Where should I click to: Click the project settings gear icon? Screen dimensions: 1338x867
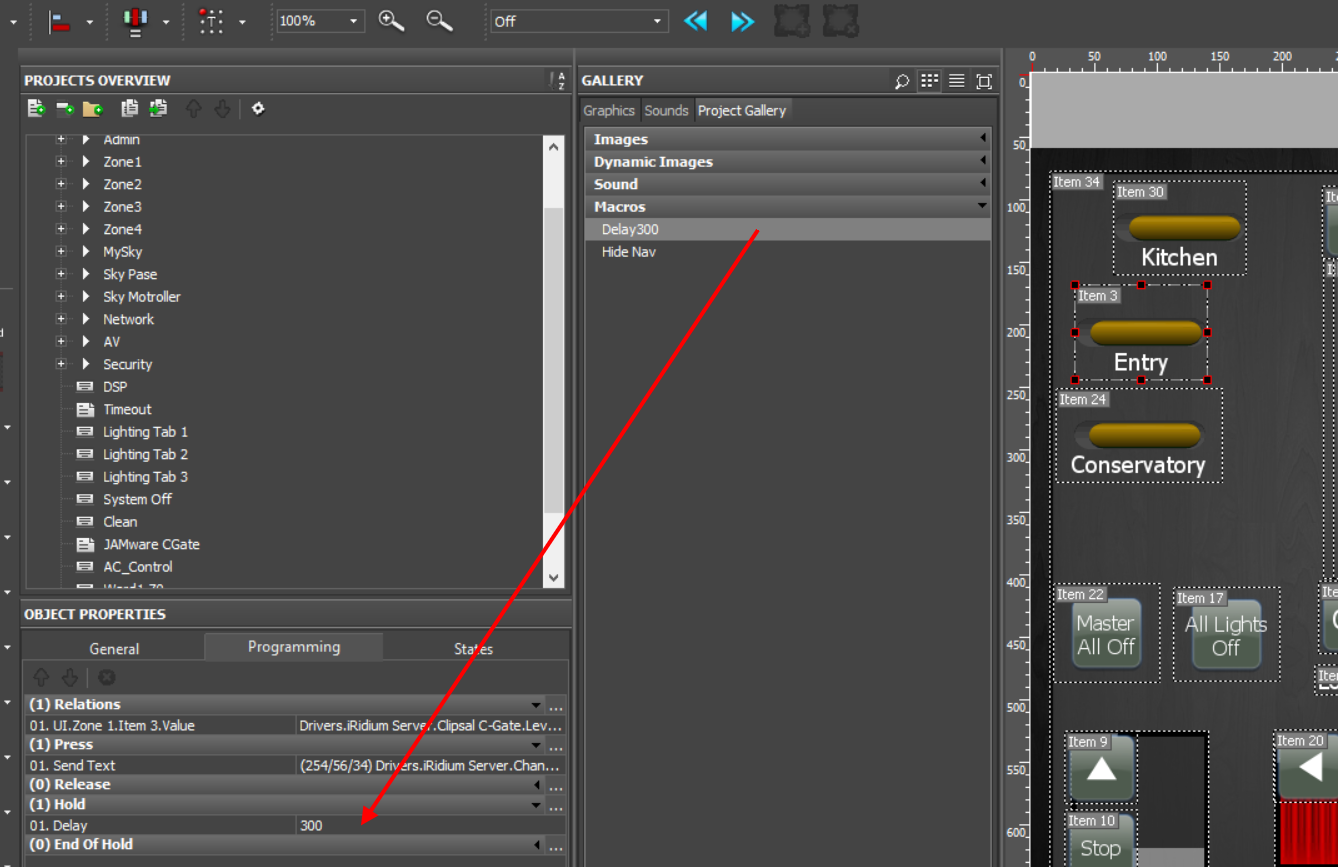coord(258,109)
